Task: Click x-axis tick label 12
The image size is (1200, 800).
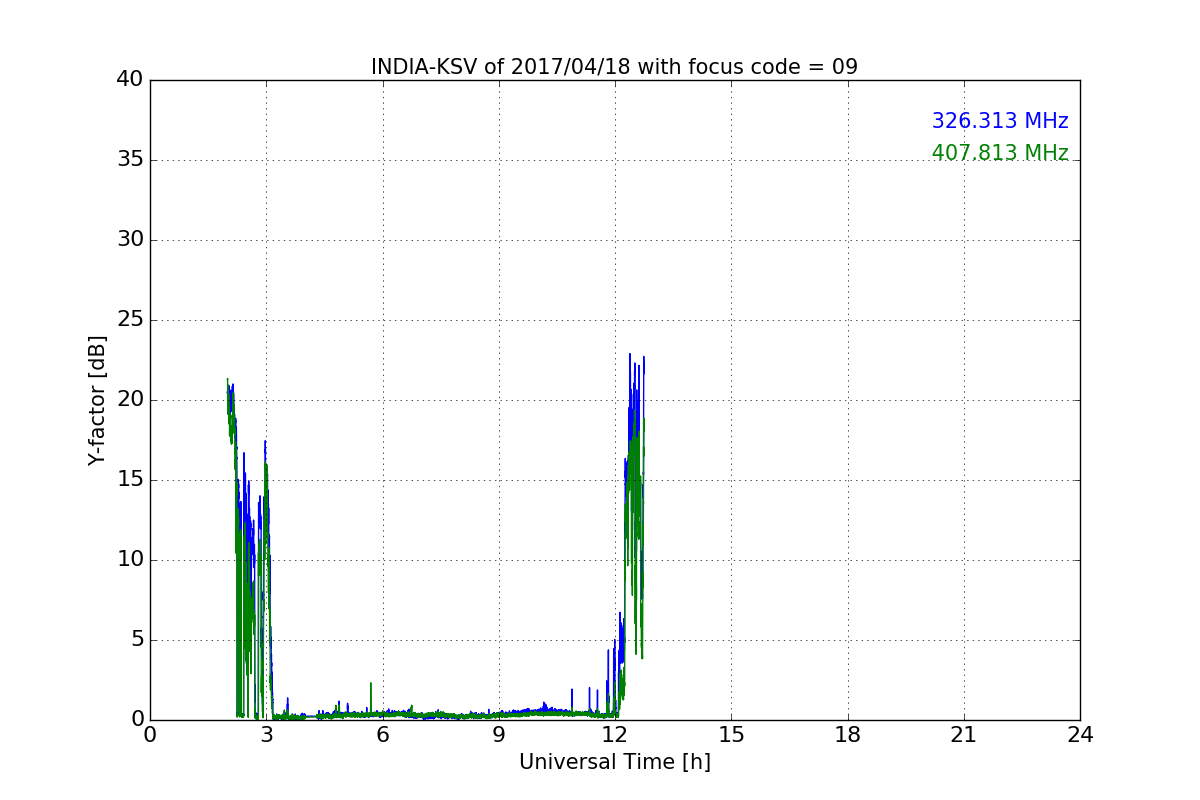Action: pyautogui.click(x=615, y=735)
